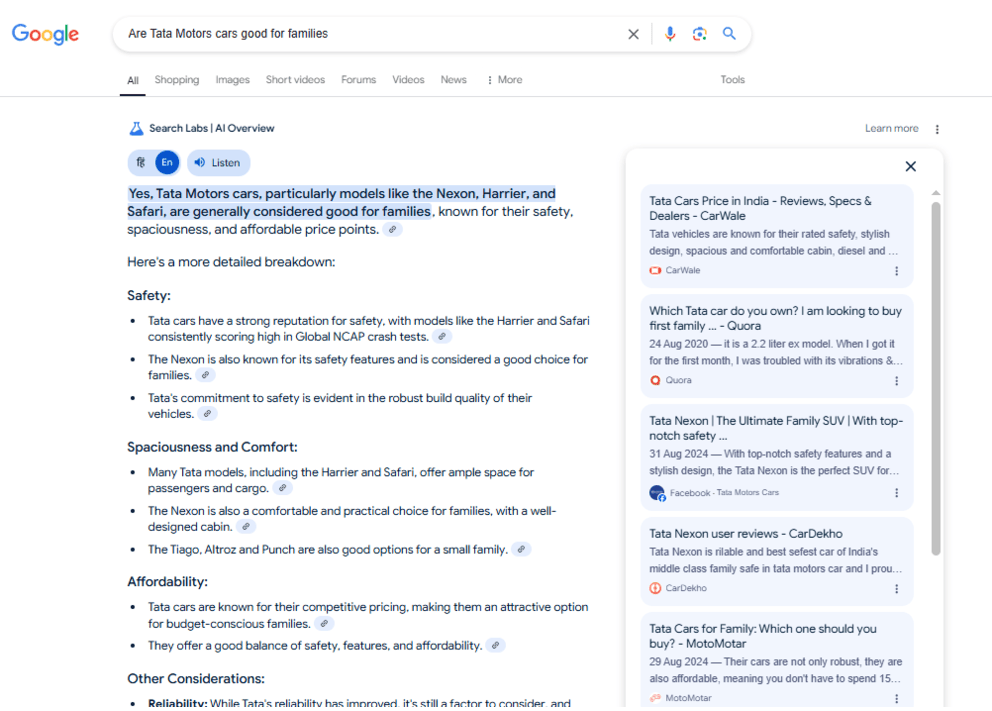Click the Learn more link
Screen dimensions: 992x711
point(891,129)
